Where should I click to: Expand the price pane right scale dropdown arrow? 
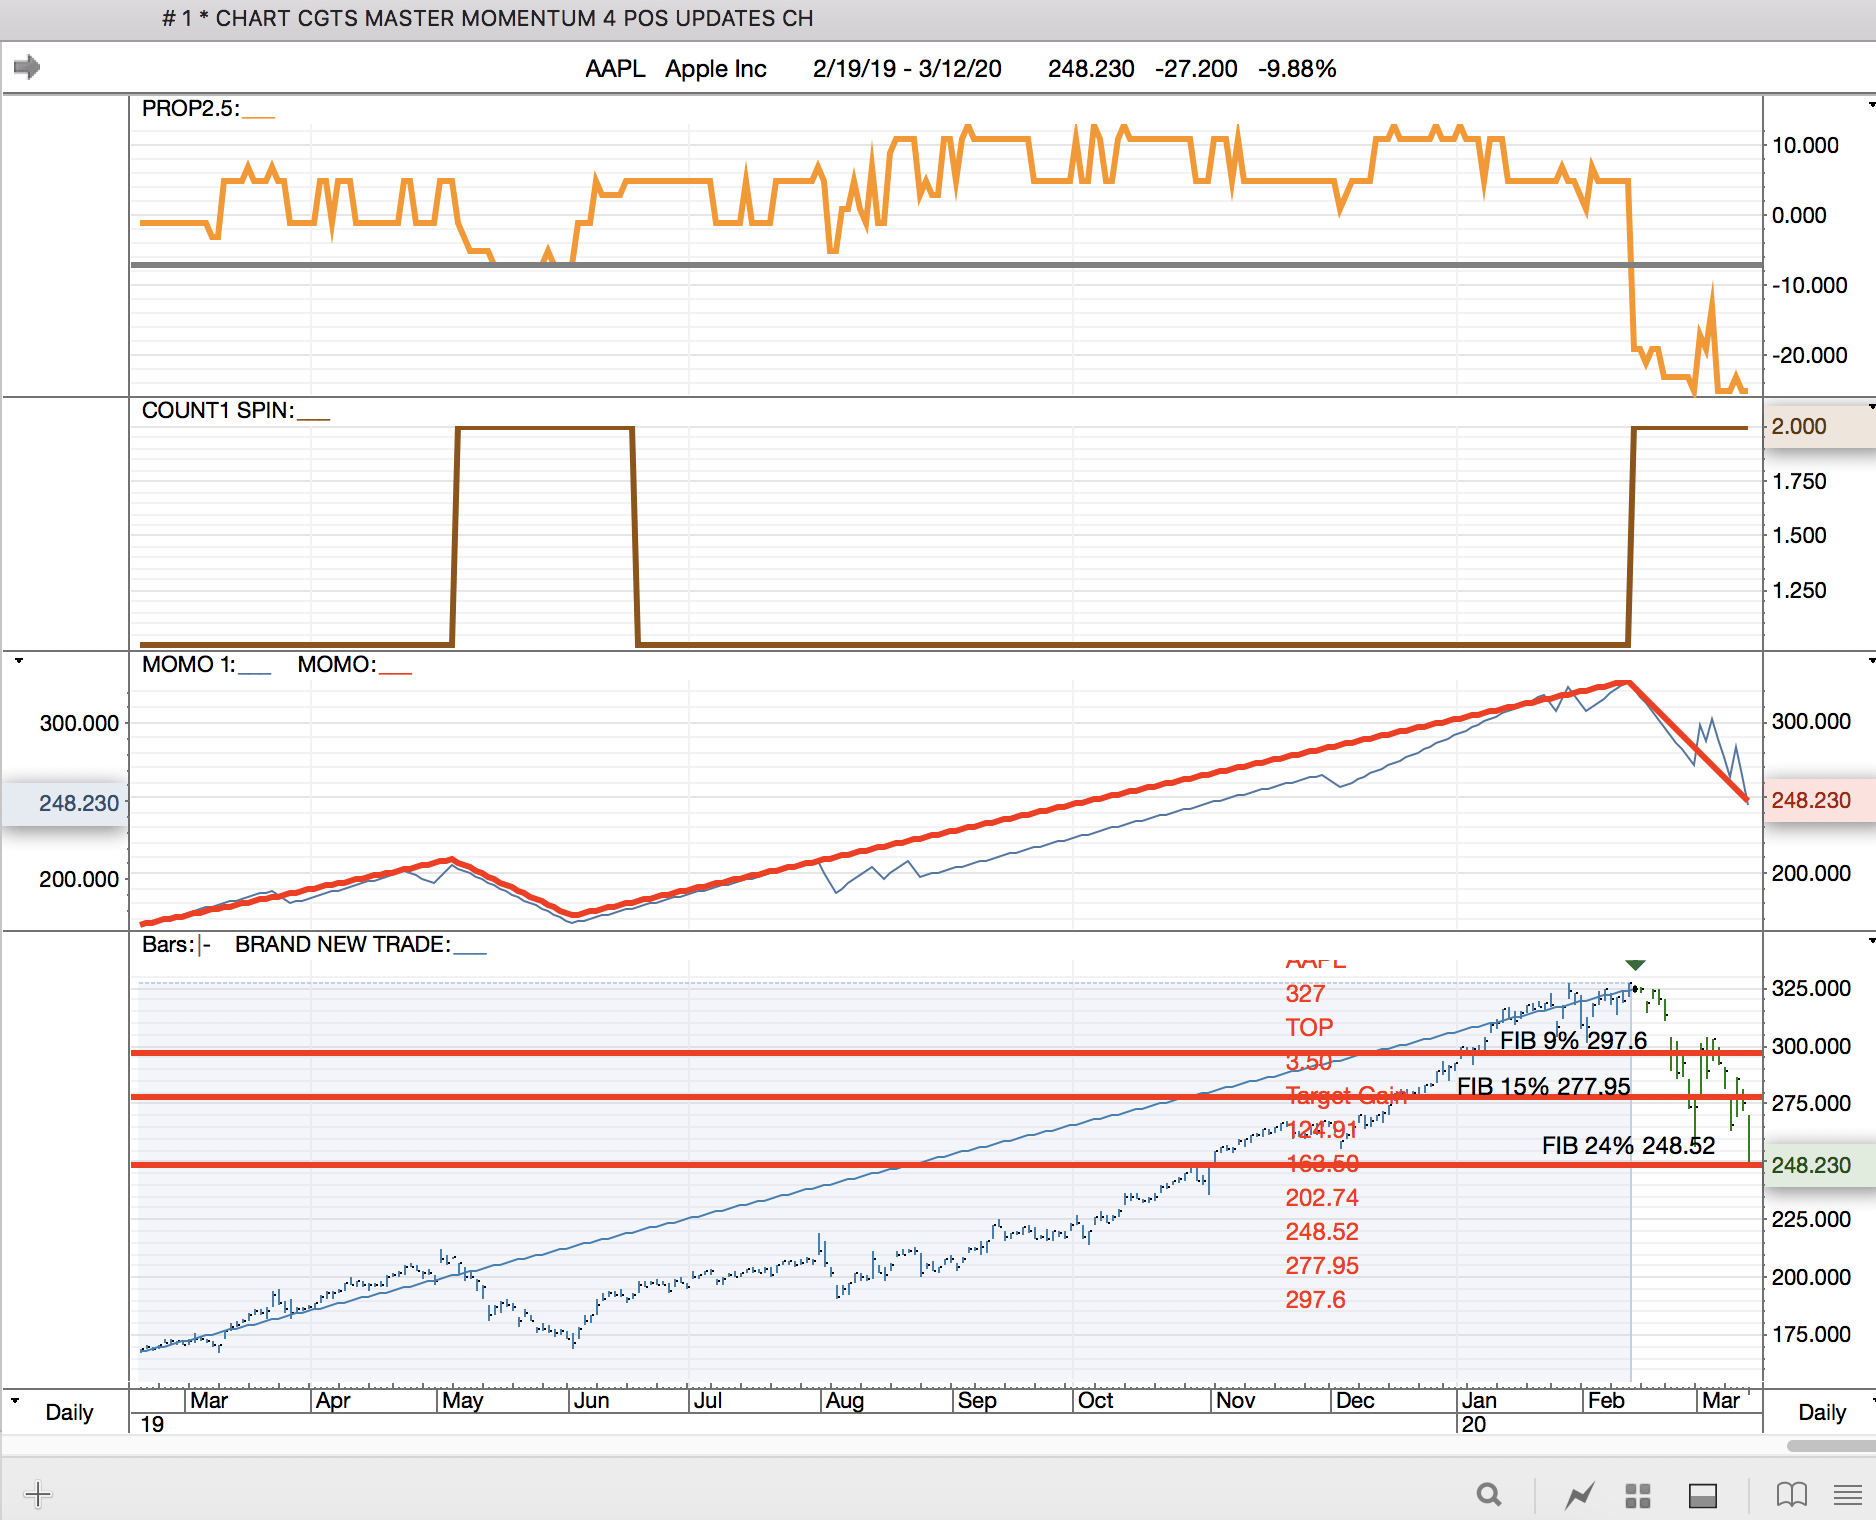click(x=1871, y=940)
